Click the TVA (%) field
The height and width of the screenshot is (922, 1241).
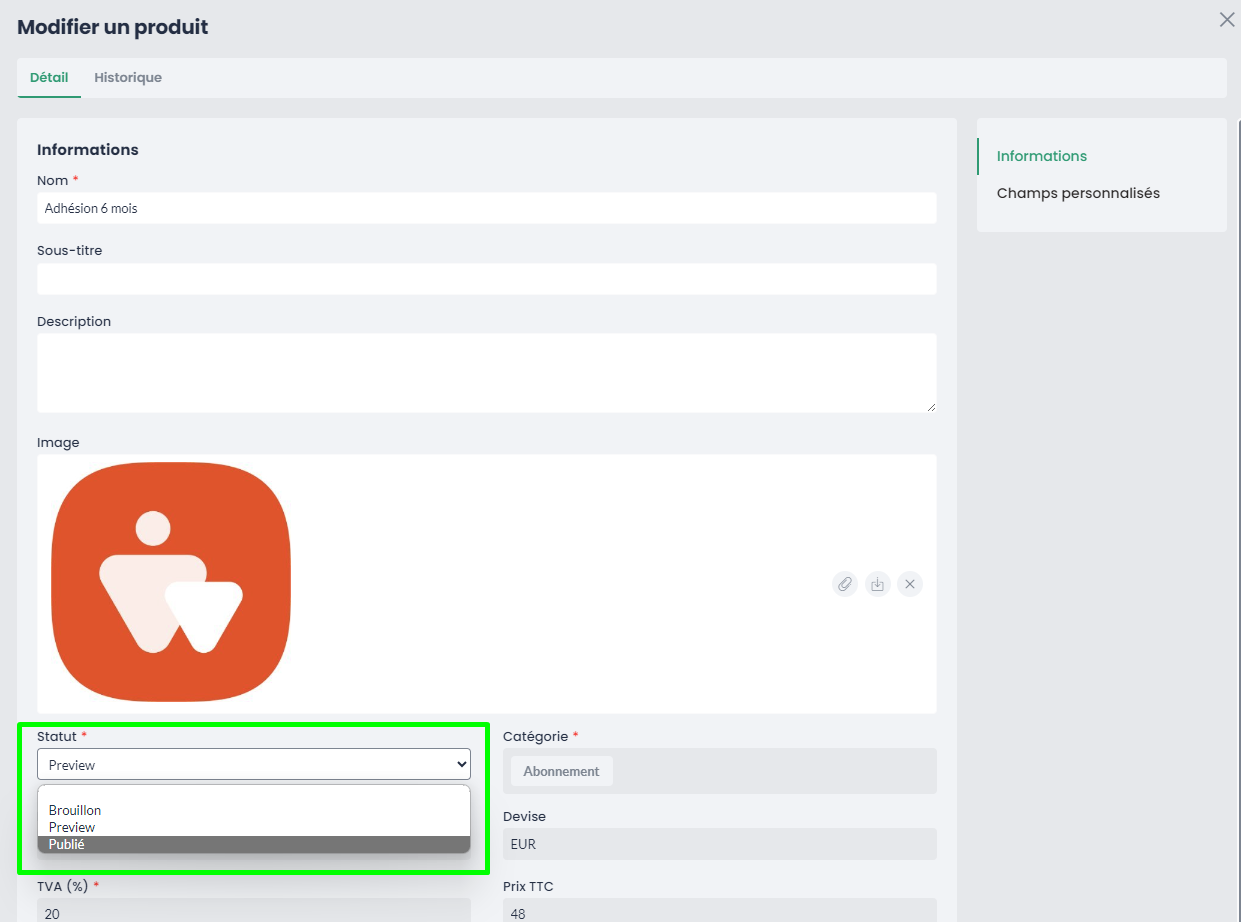254,911
